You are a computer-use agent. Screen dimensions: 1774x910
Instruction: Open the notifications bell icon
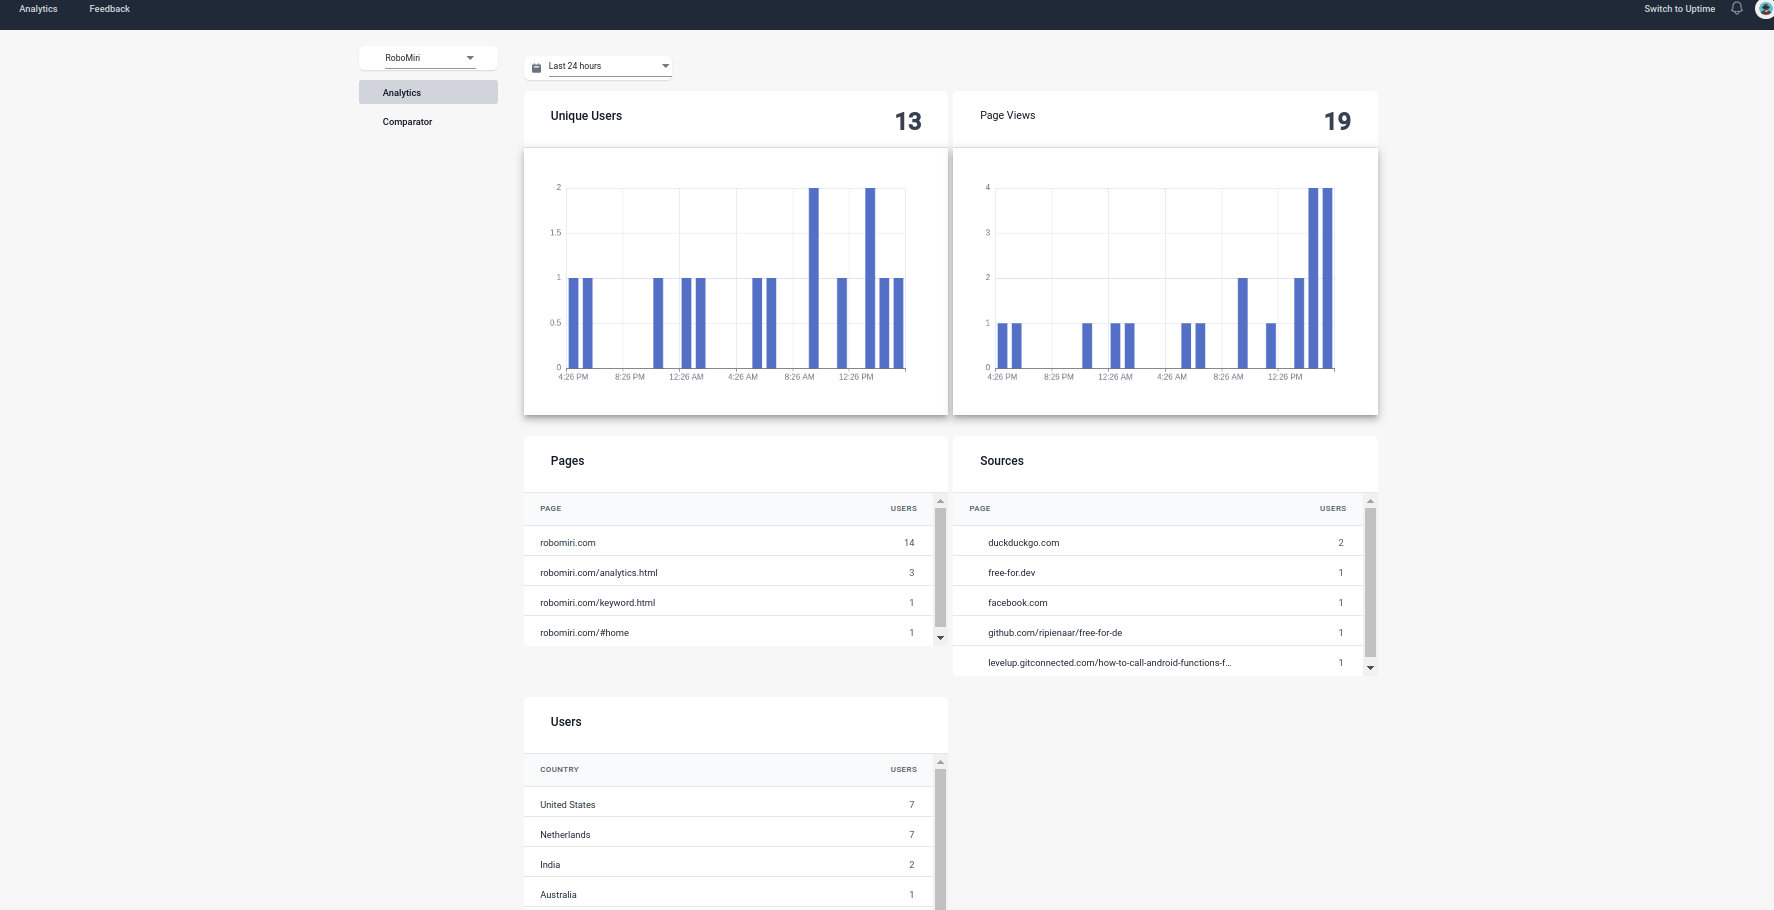pyautogui.click(x=1737, y=8)
